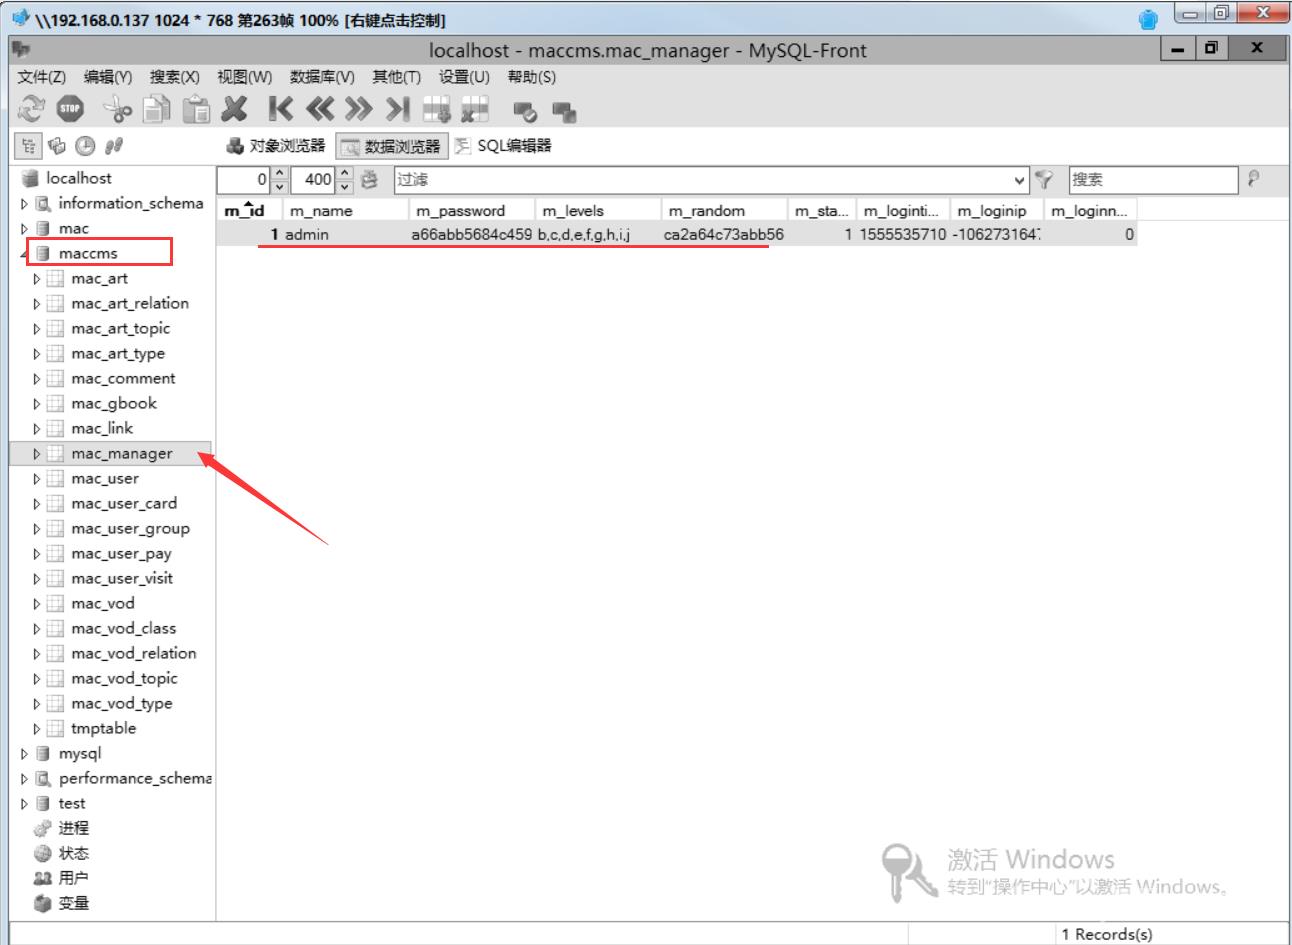Open the 变量 variables item
The width and height of the screenshot is (1292, 945).
point(74,903)
